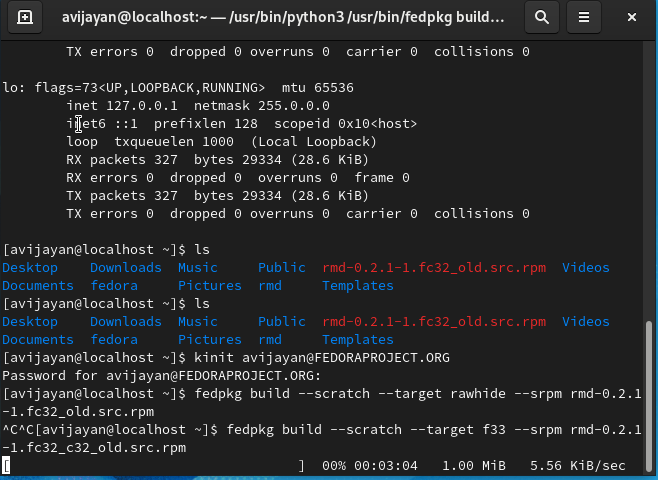The width and height of the screenshot is (658, 480).
Task: Click the Downloads folder name in second listing
Action: tap(125, 321)
